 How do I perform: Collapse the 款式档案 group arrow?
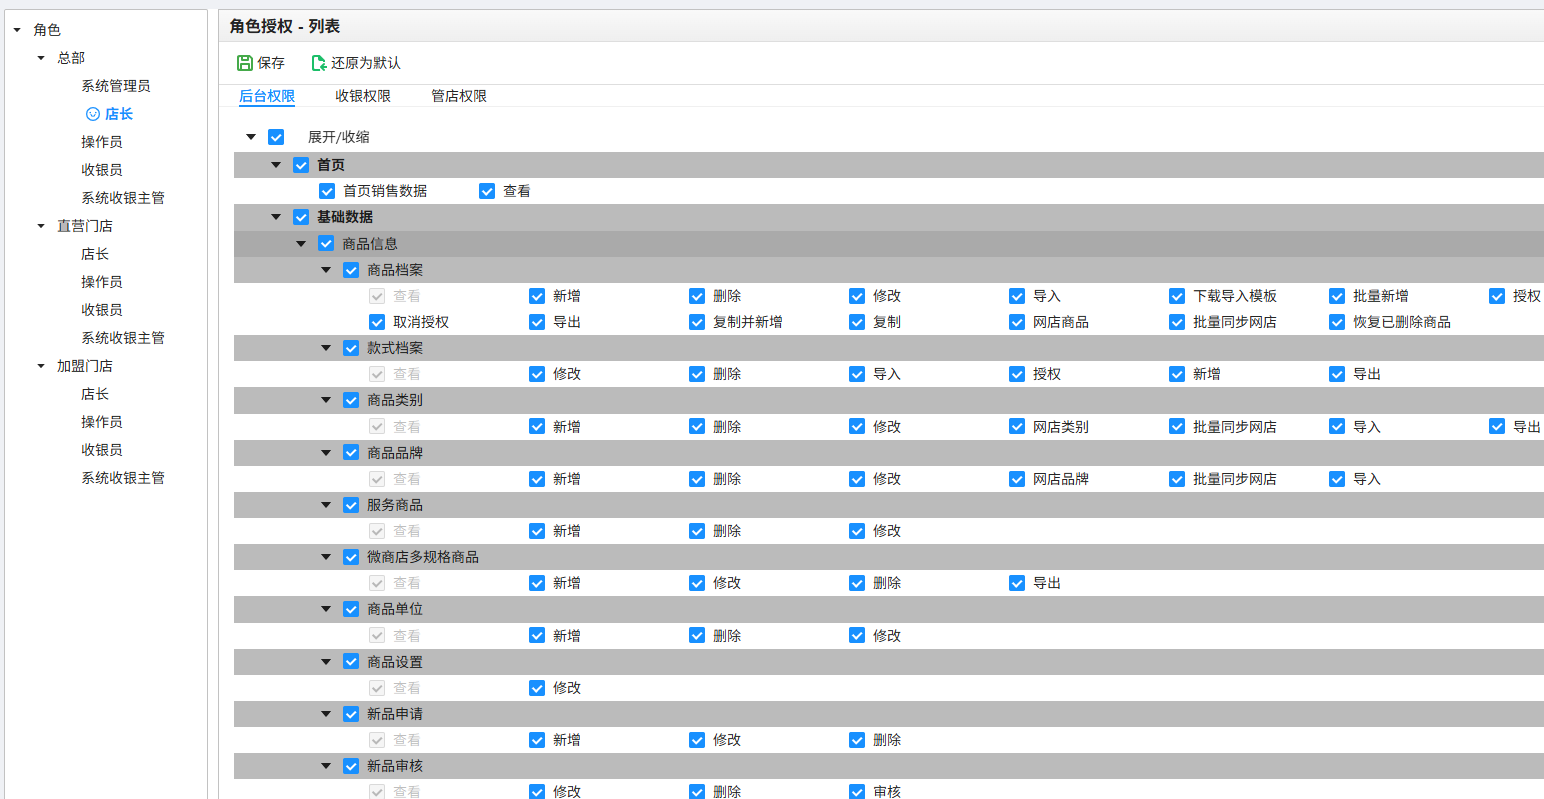326,348
